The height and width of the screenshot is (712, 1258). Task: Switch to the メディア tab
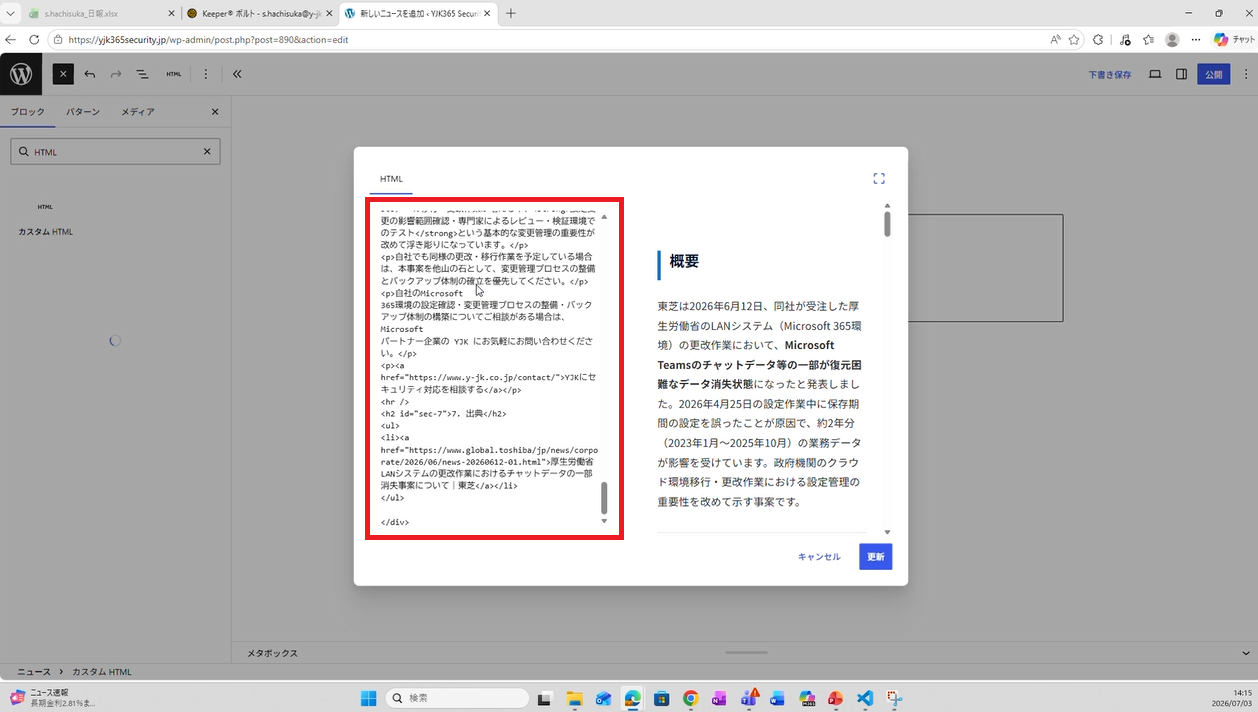(x=138, y=112)
